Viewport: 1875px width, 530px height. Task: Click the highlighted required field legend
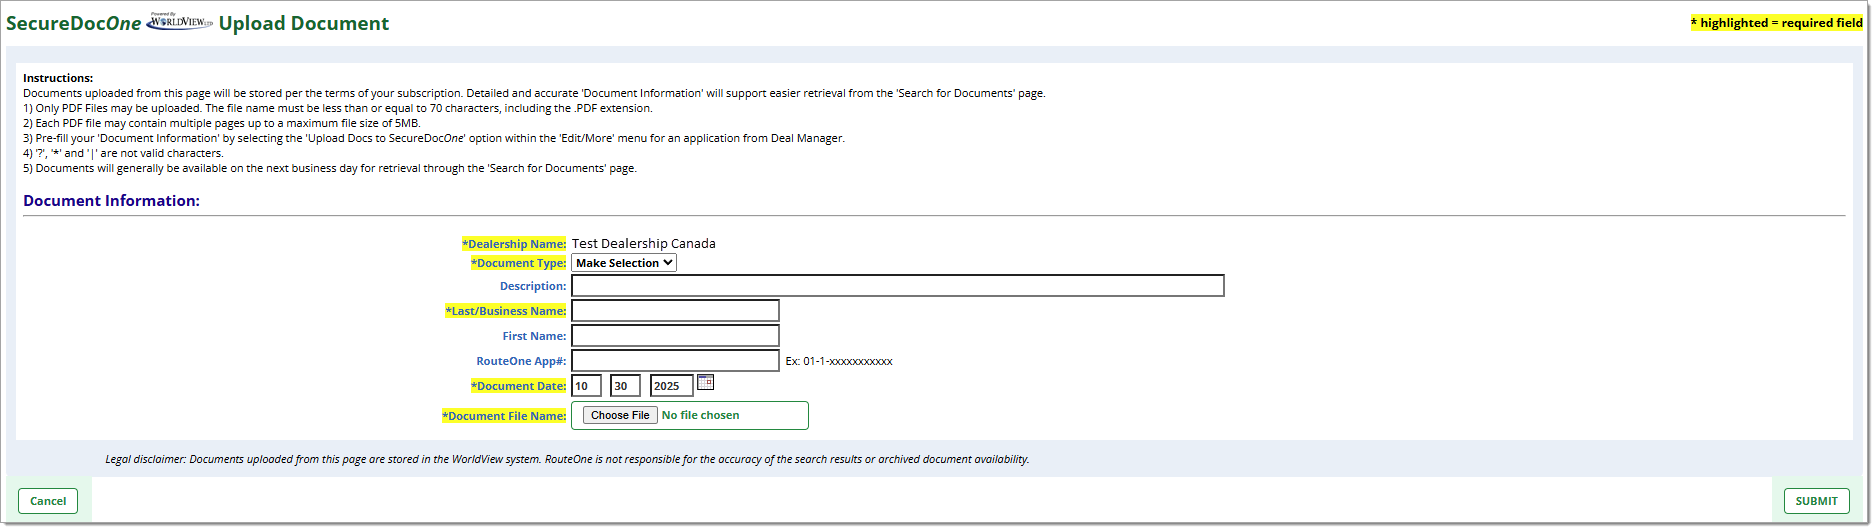click(x=1776, y=23)
